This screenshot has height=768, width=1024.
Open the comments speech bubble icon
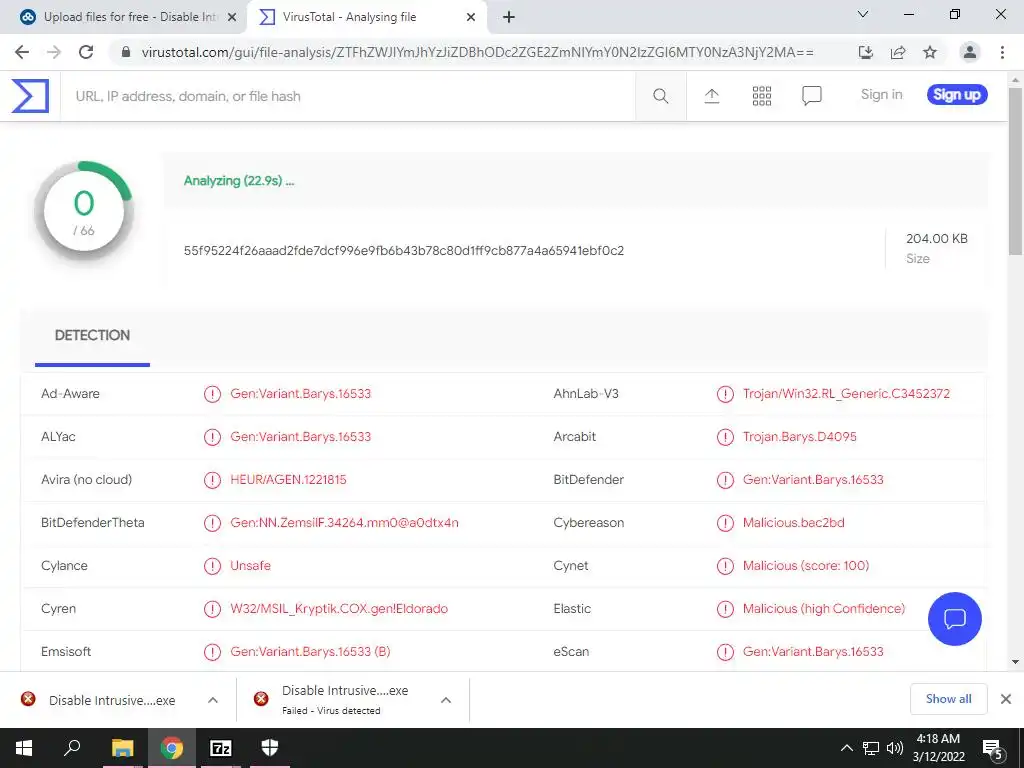(811, 96)
